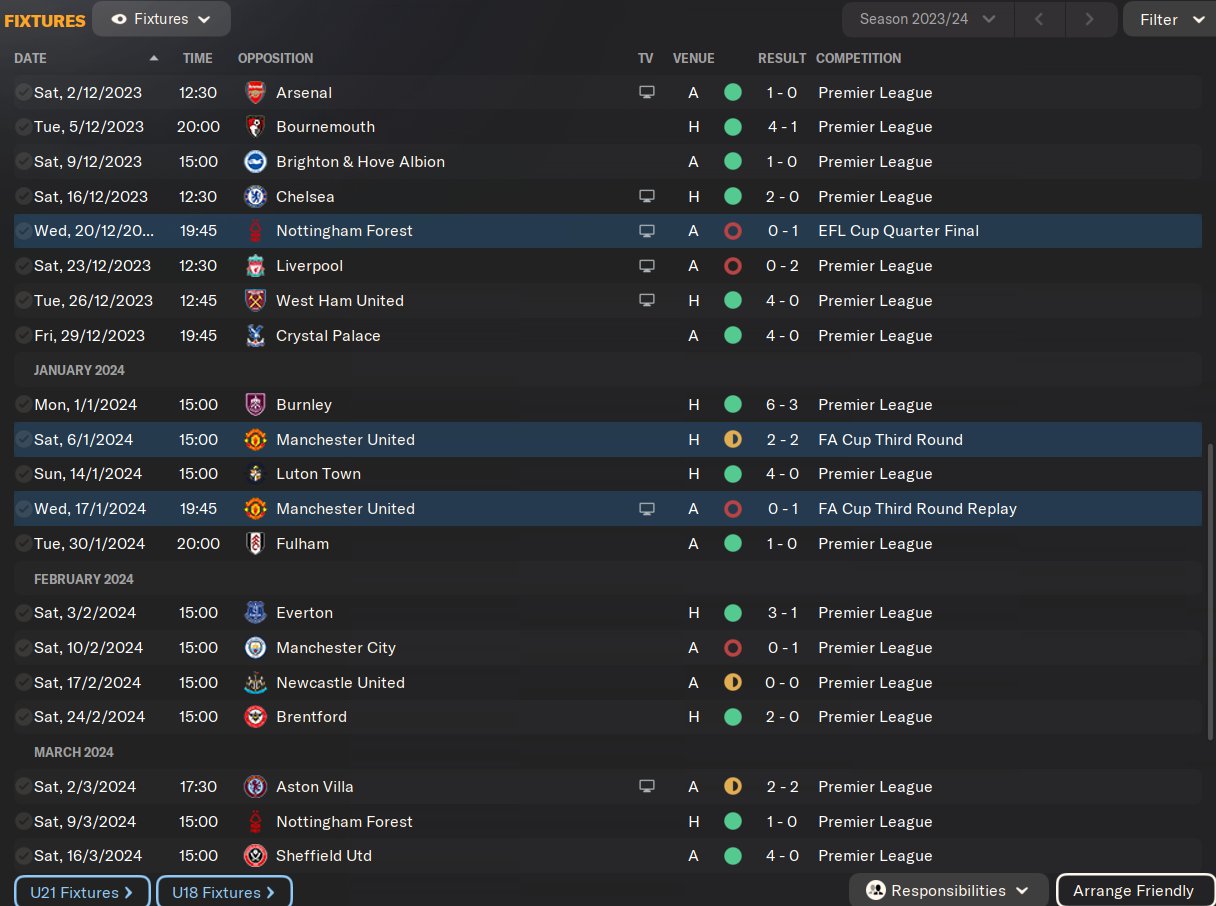Click the Arsenal club badge icon

(255, 92)
